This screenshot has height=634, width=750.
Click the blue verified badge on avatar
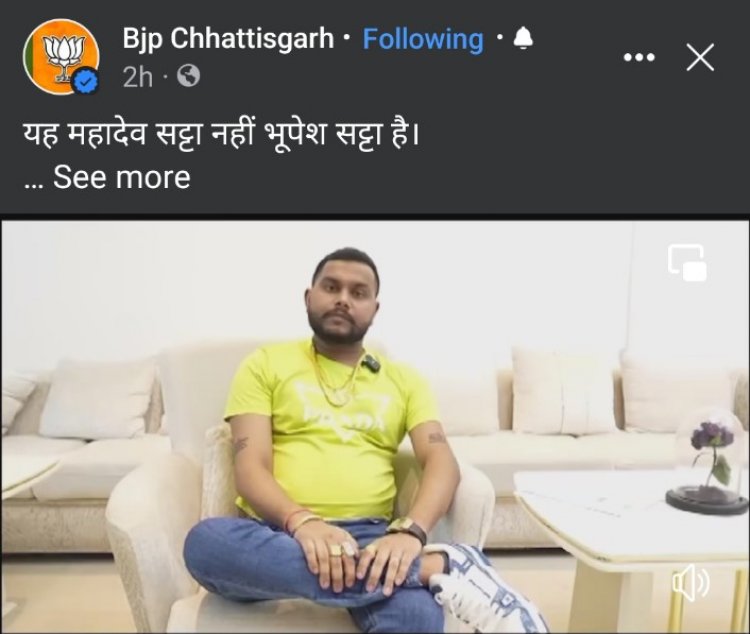pos(86,81)
